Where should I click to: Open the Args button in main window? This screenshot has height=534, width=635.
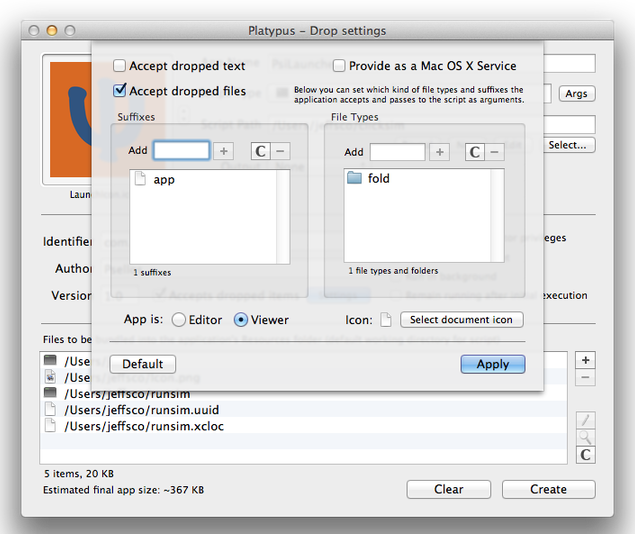tap(577, 94)
